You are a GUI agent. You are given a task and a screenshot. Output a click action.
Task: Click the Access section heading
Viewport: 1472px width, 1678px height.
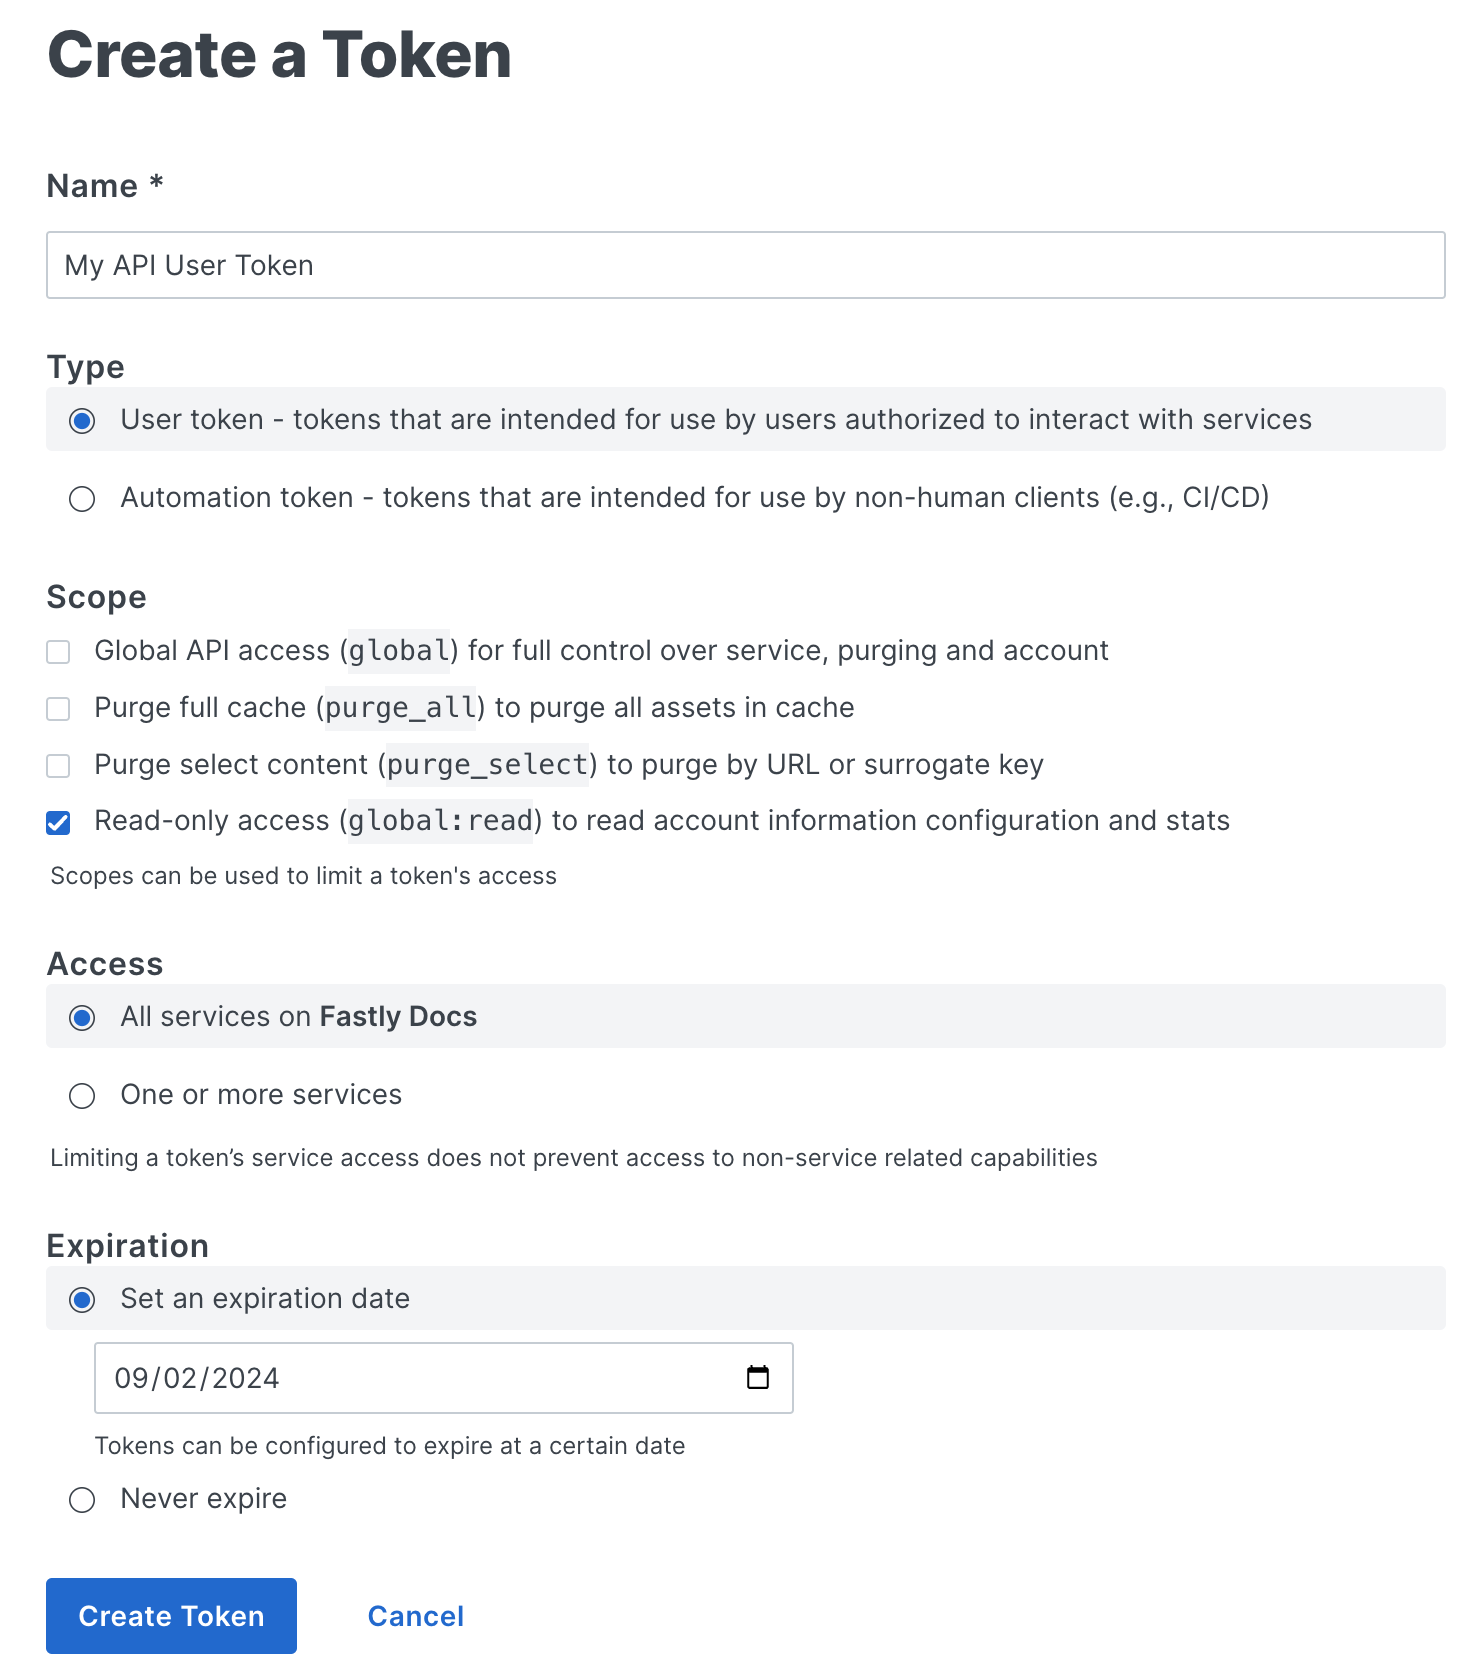point(104,963)
